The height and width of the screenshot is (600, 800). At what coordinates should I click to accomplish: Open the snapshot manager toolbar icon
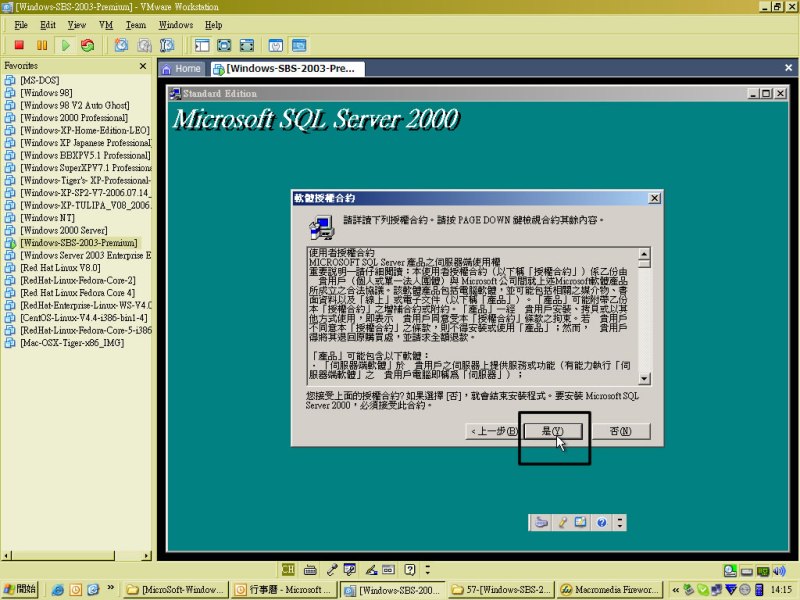click(x=167, y=45)
